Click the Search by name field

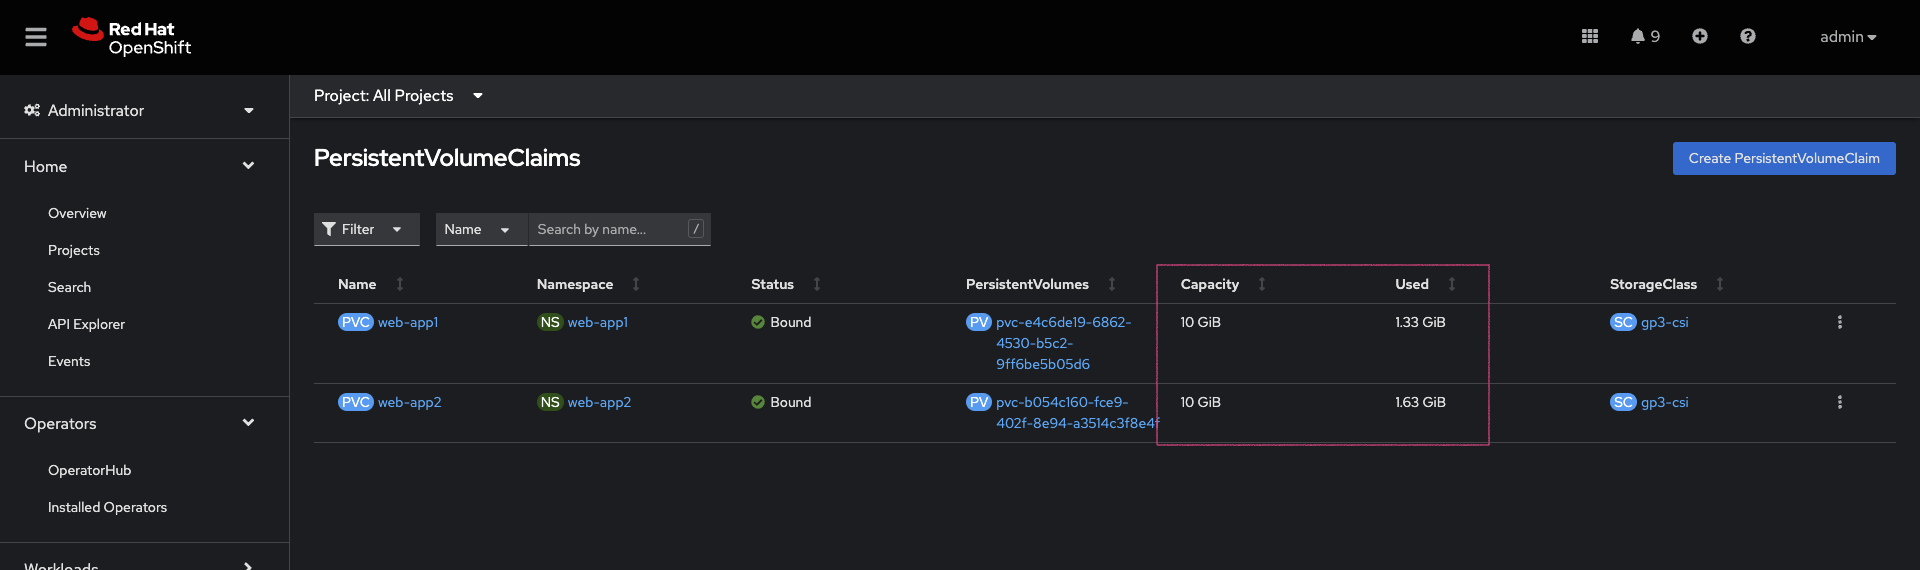point(610,229)
